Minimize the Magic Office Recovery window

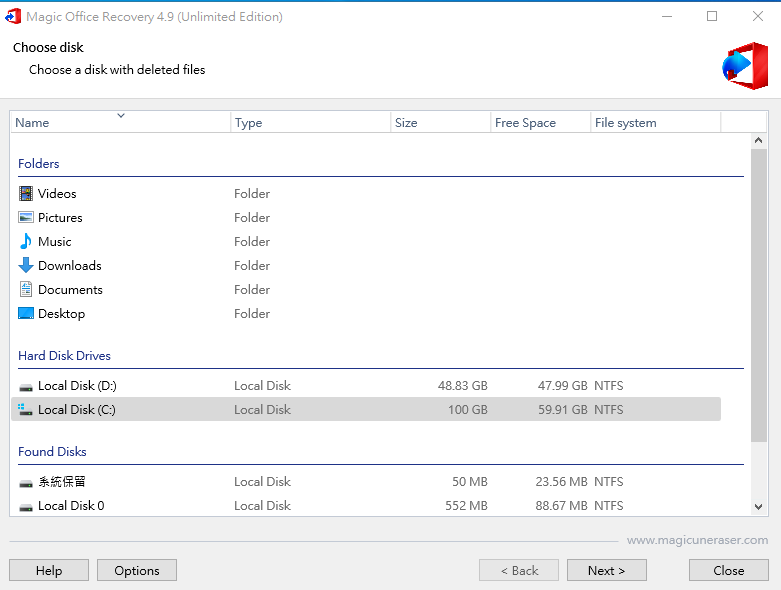point(667,16)
